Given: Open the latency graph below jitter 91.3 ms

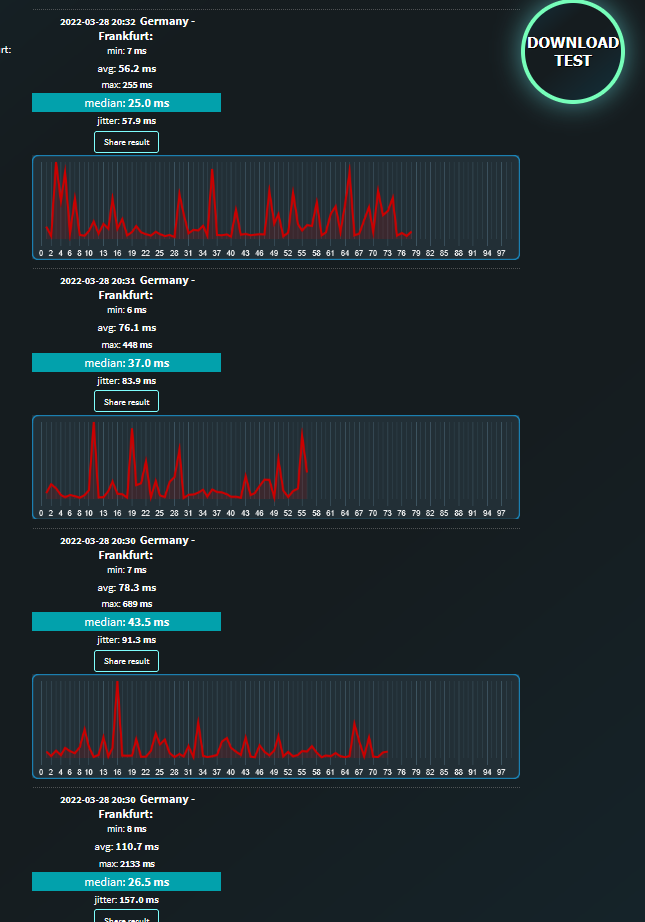Looking at the screenshot, I should point(276,727).
